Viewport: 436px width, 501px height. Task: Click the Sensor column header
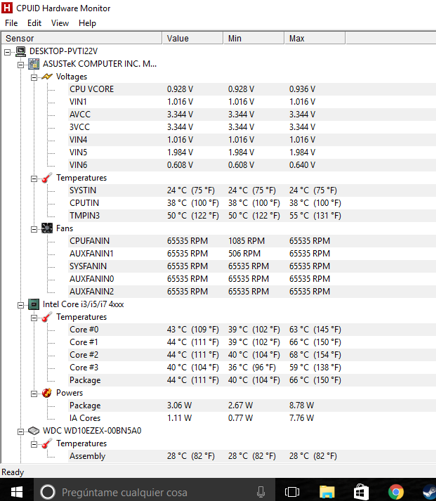coord(82,38)
